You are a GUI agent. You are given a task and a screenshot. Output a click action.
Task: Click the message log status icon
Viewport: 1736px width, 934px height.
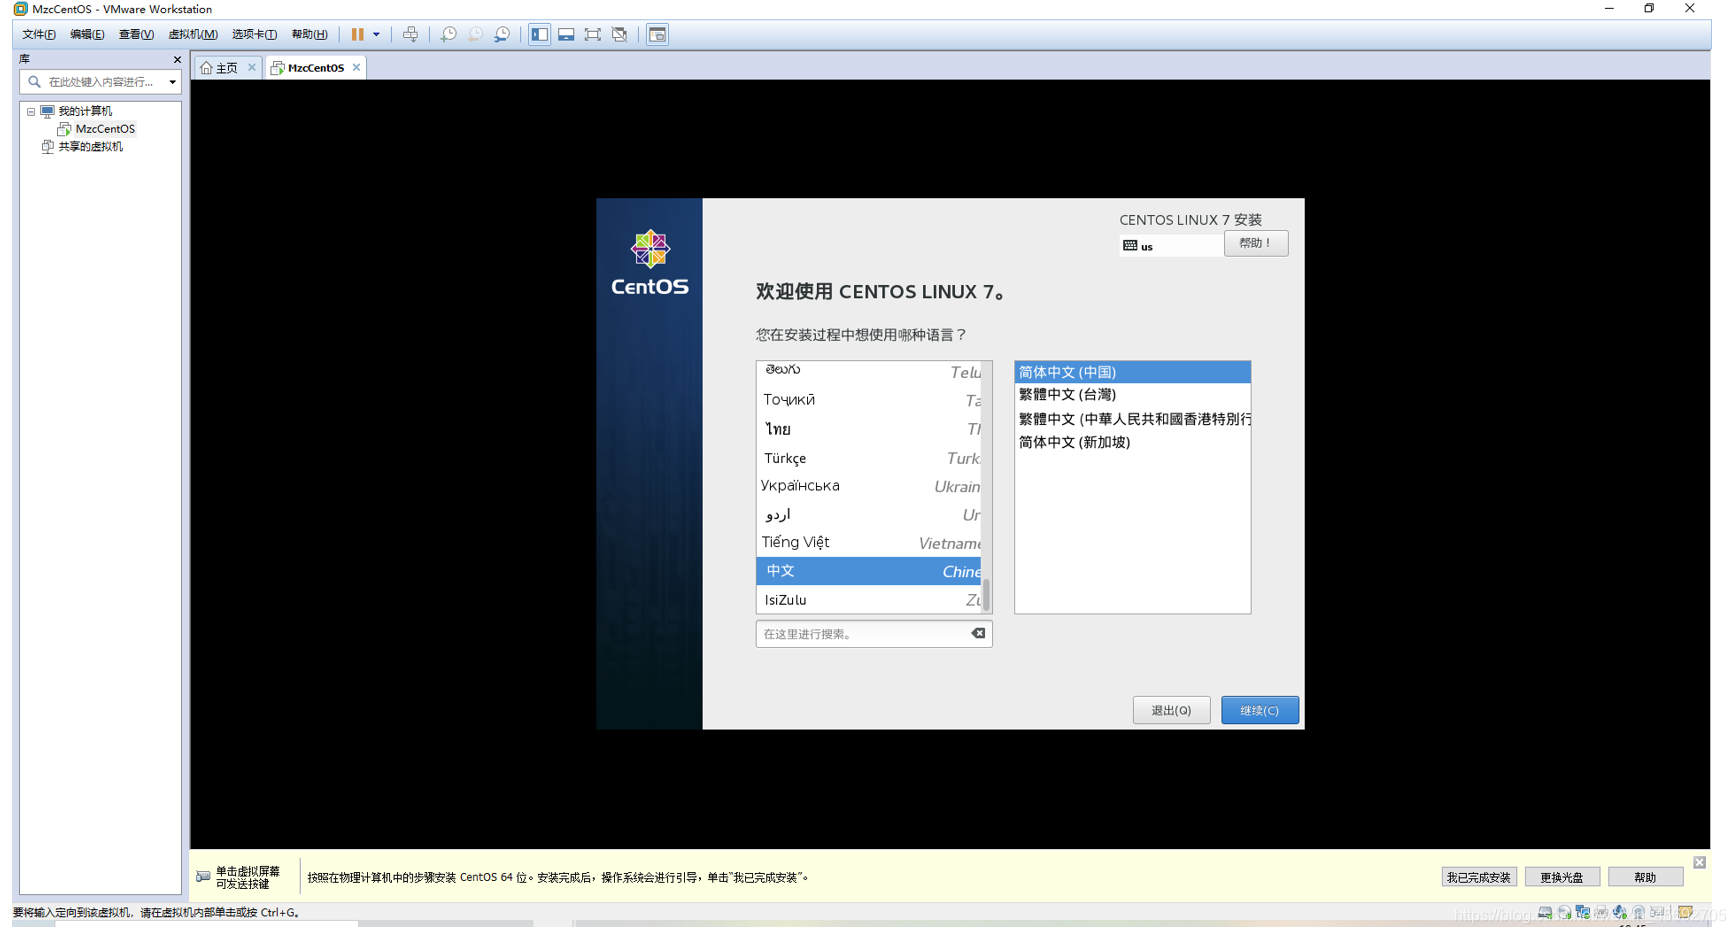point(1685,913)
